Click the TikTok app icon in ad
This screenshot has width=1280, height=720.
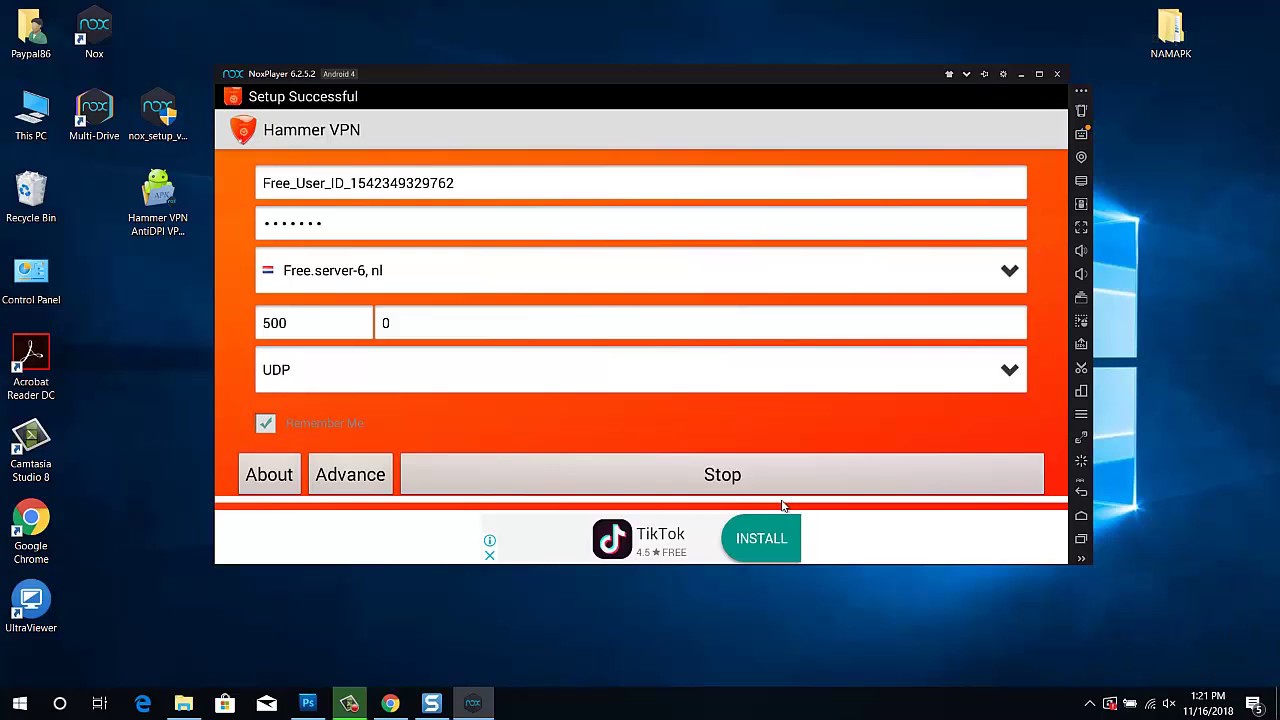point(612,539)
